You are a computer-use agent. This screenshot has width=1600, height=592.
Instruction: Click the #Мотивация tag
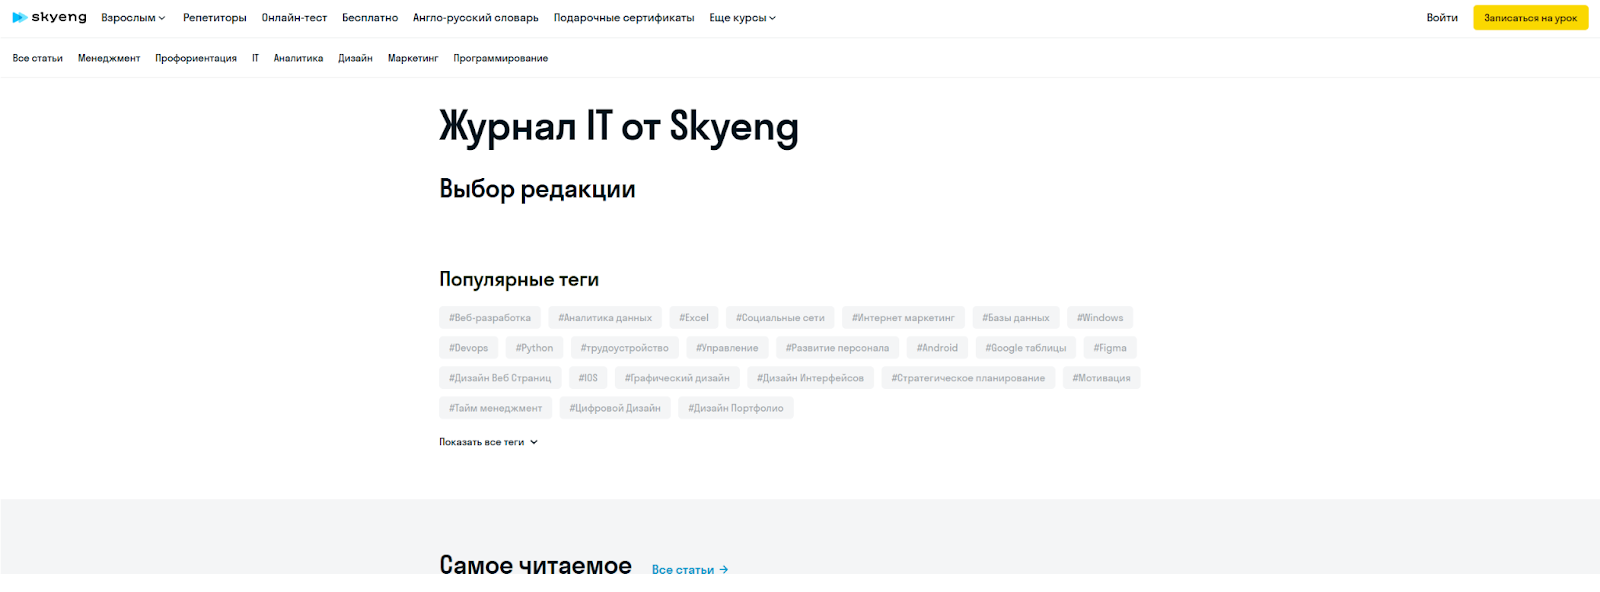click(x=1101, y=378)
